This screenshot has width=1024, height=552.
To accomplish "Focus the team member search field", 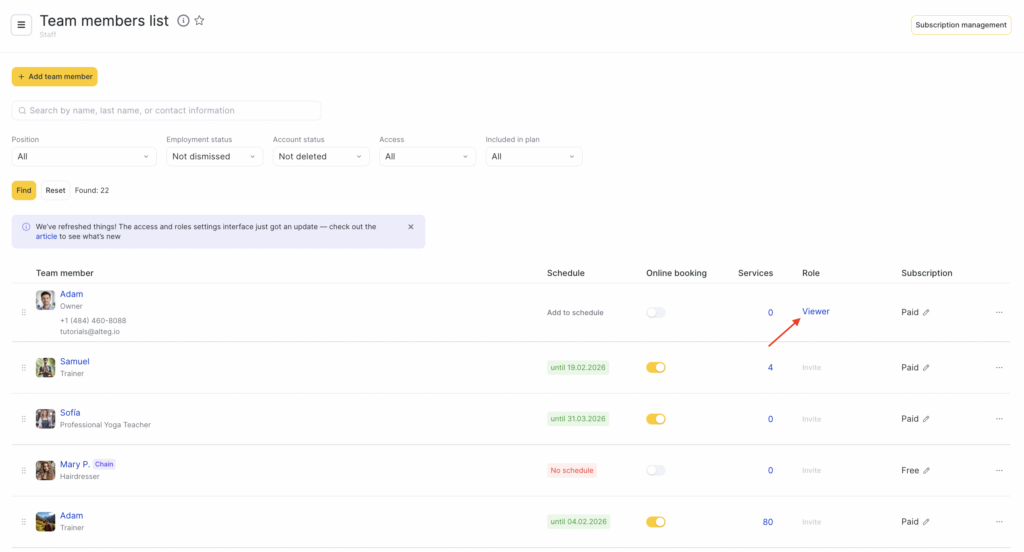I will click(166, 111).
